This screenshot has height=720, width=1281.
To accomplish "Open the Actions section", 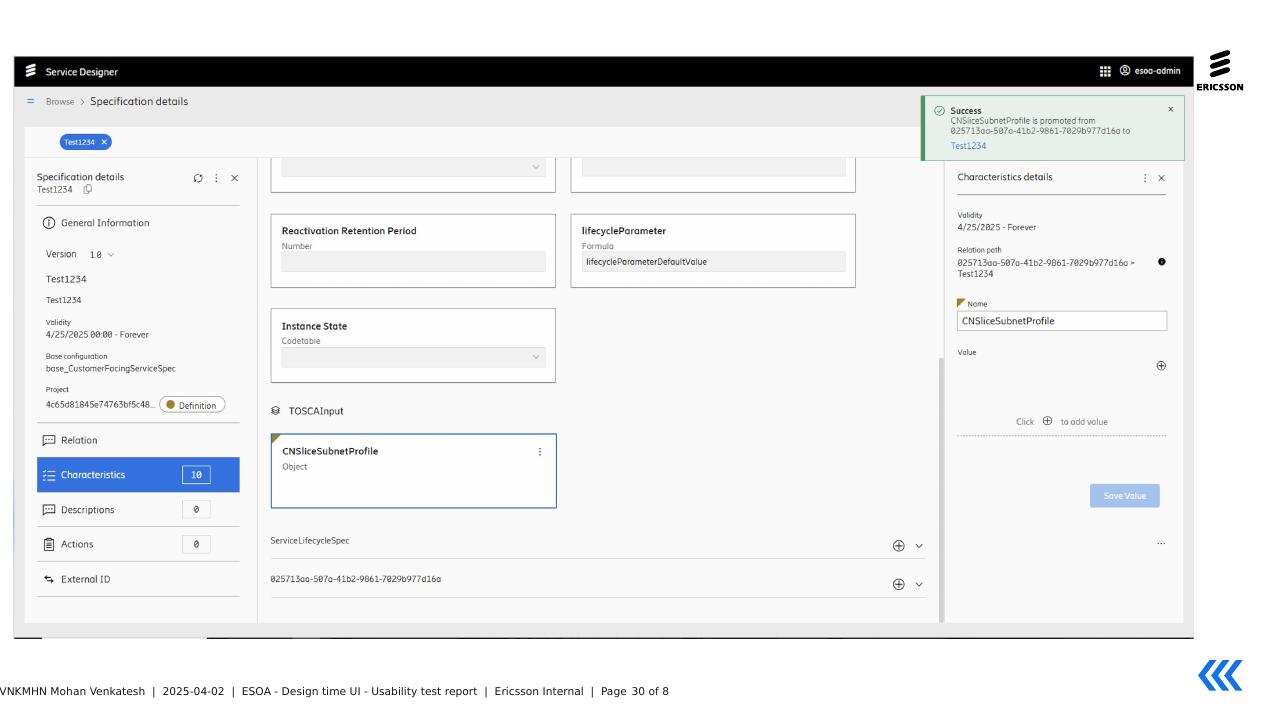I will point(138,544).
